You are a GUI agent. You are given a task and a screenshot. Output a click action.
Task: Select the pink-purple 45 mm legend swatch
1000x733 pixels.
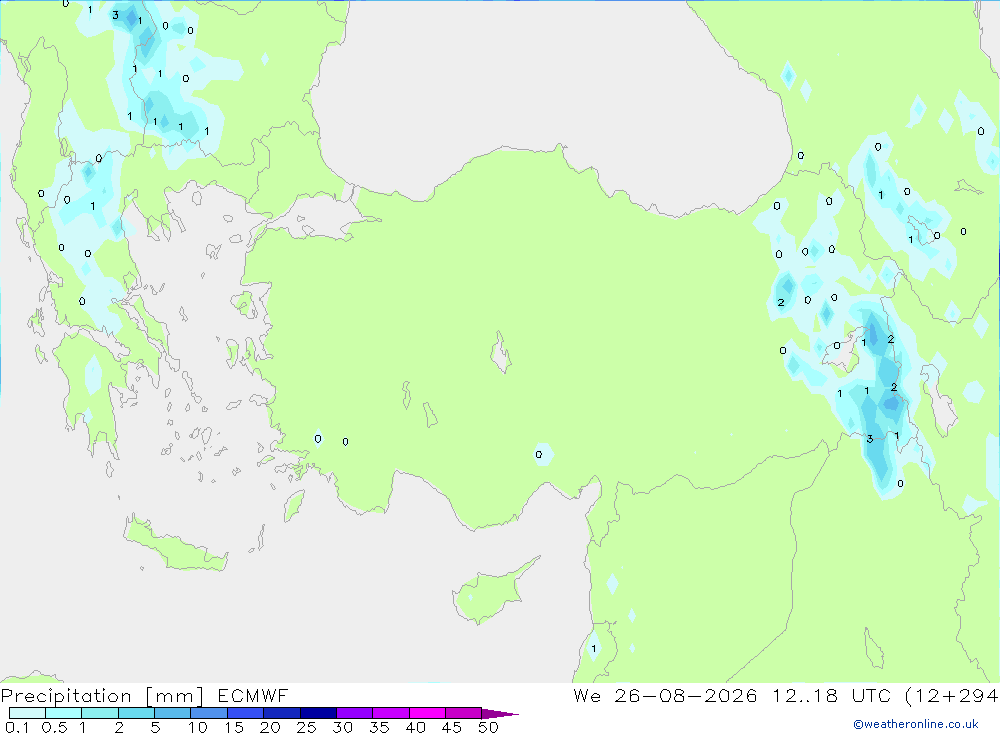pyautogui.click(x=464, y=713)
